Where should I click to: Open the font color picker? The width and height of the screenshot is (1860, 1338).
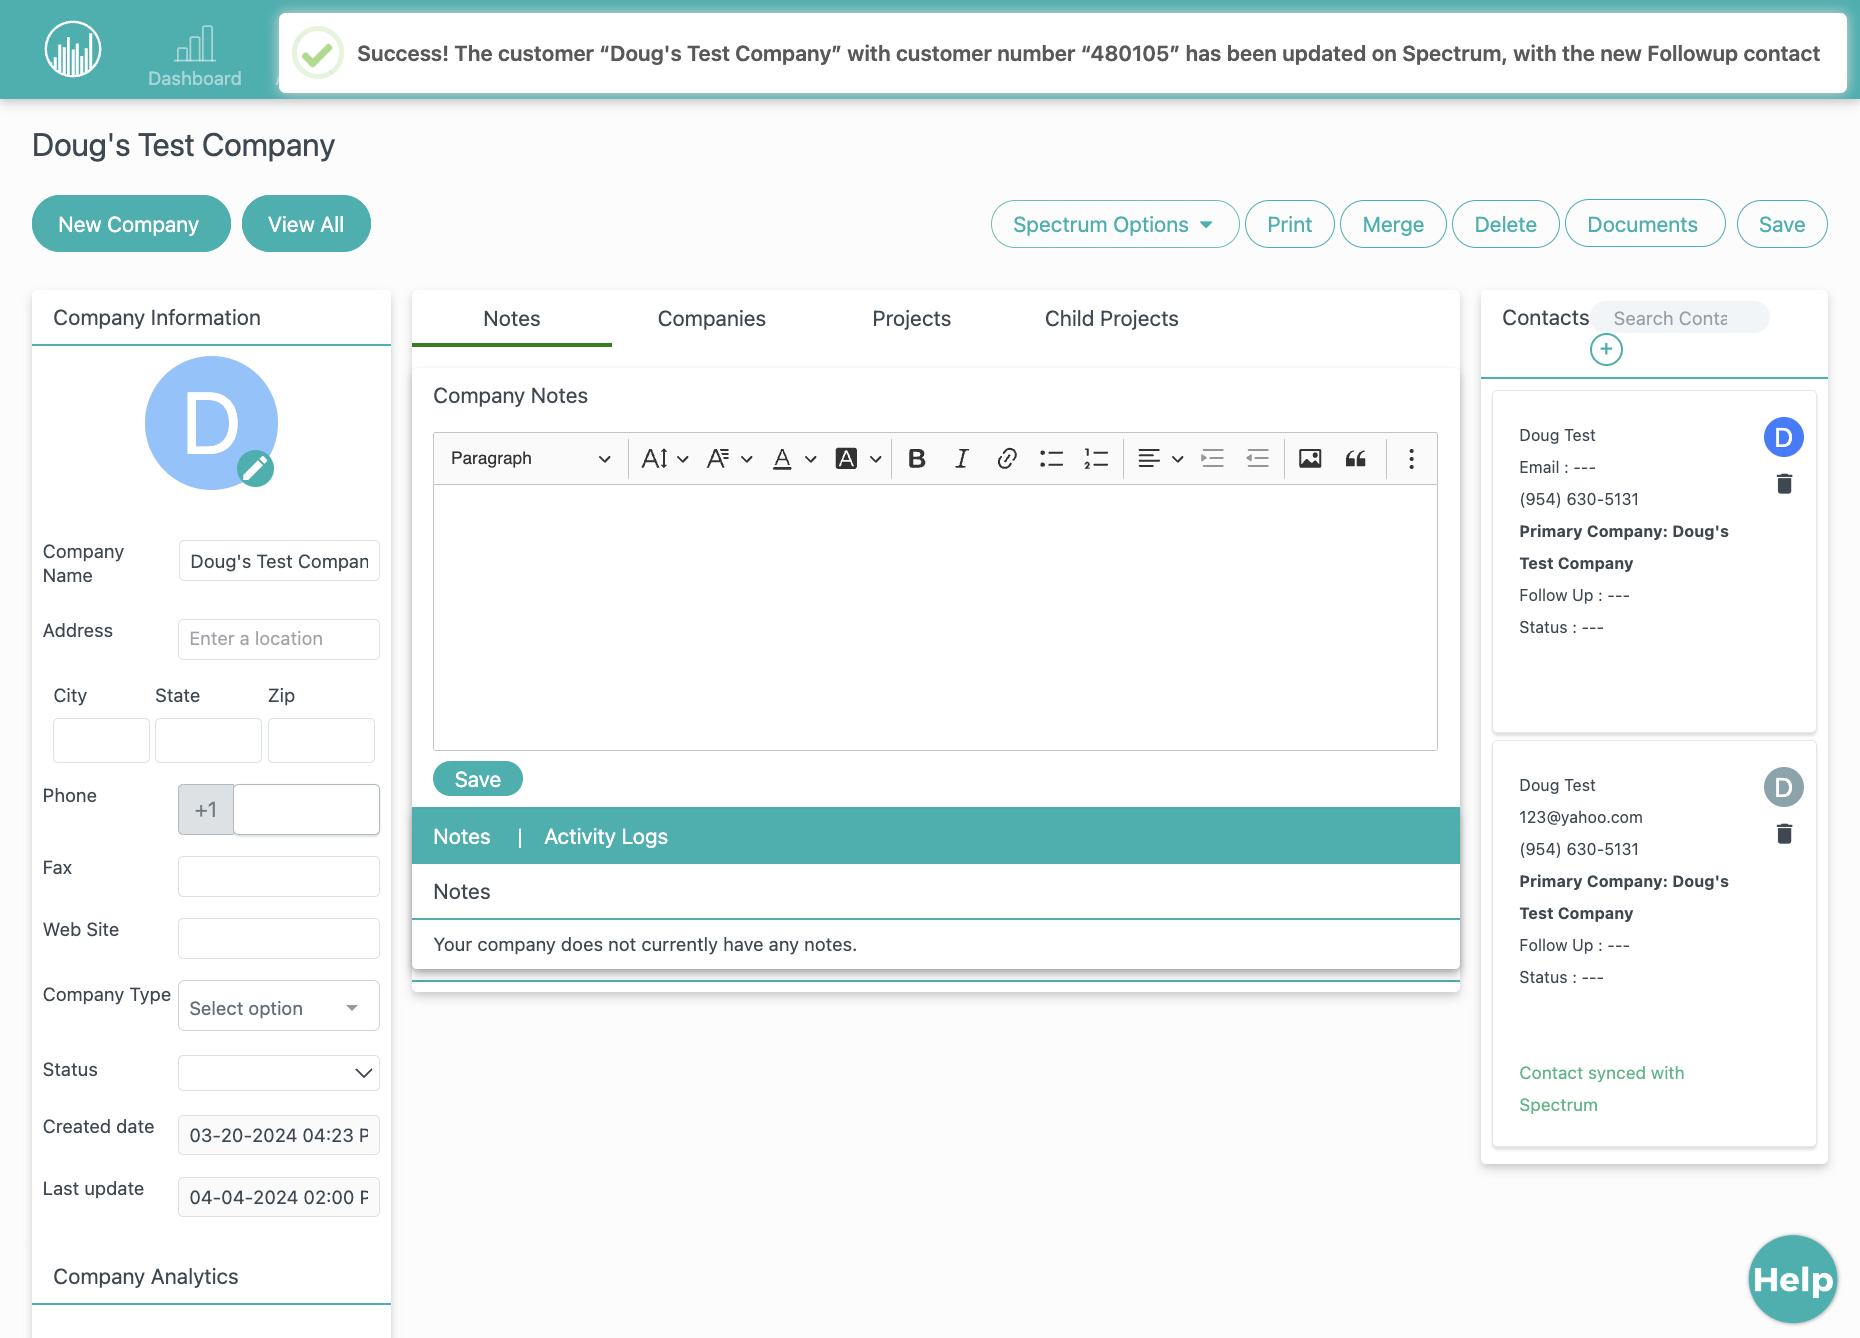794,458
